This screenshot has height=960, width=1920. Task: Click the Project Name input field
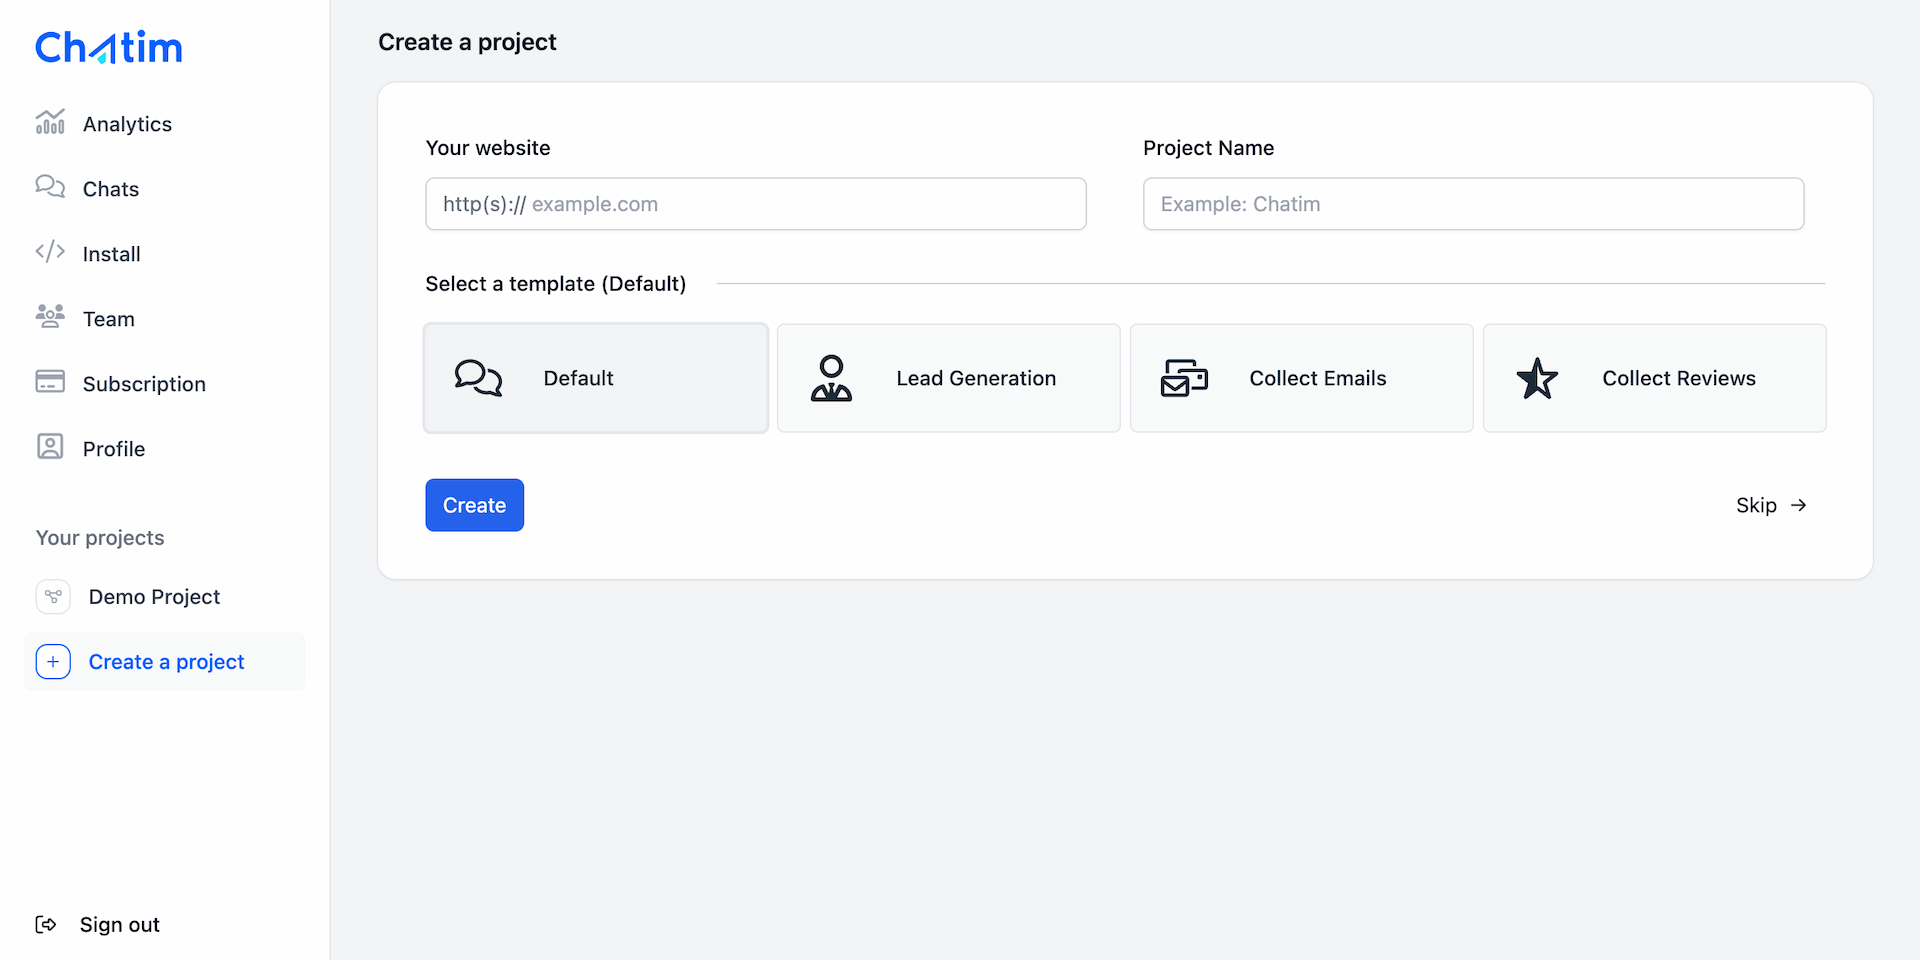point(1472,203)
